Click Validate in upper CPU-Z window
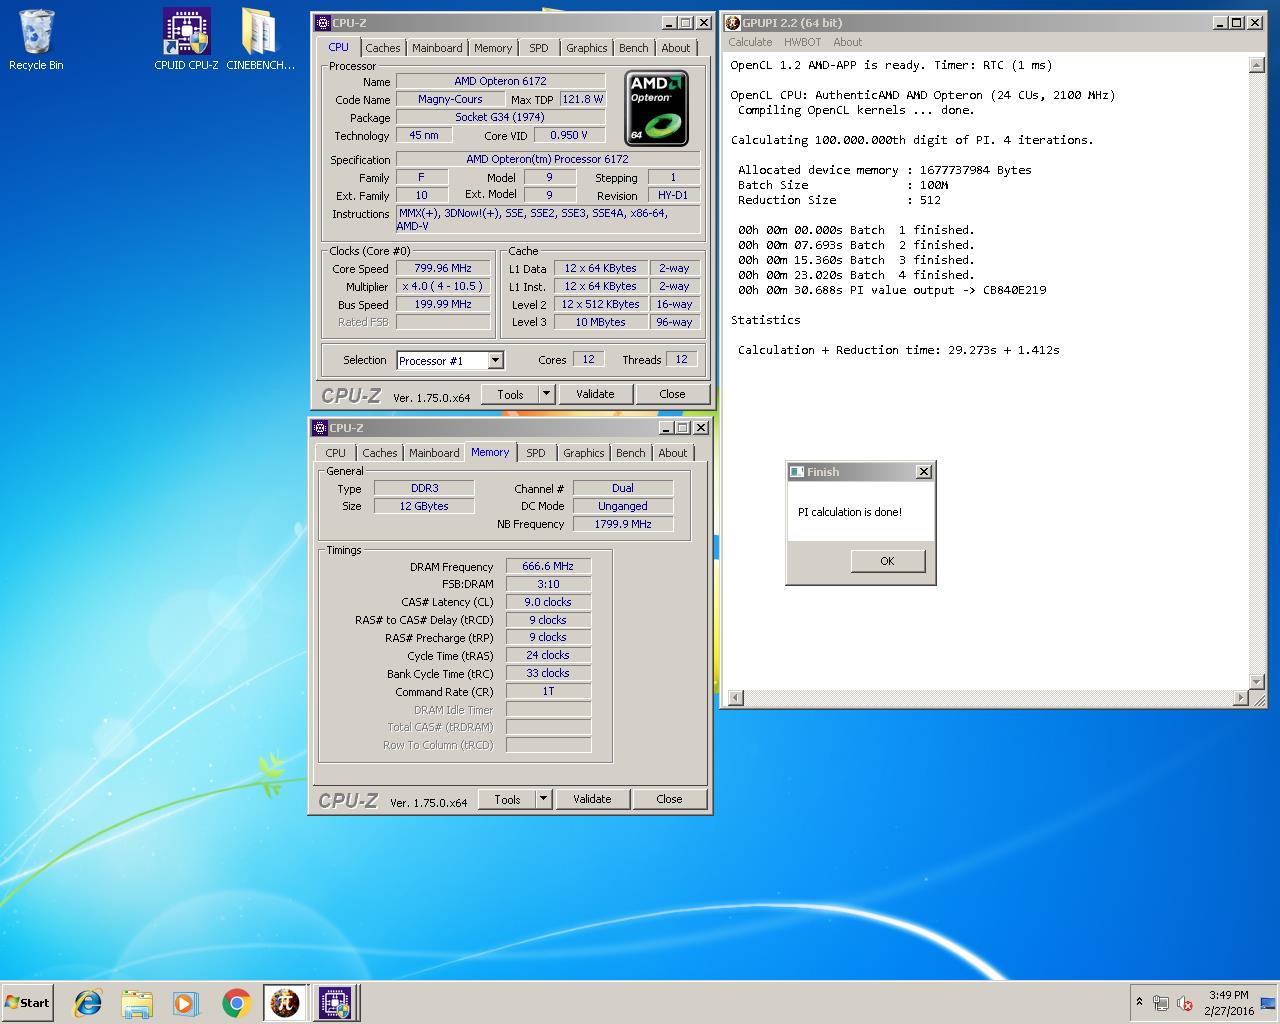This screenshot has height=1024, width=1280. point(595,394)
